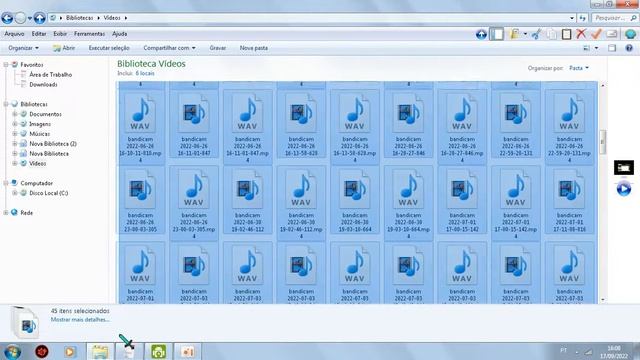Open the Organizar dropdown
This screenshot has width=640, height=360.
point(23,48)
